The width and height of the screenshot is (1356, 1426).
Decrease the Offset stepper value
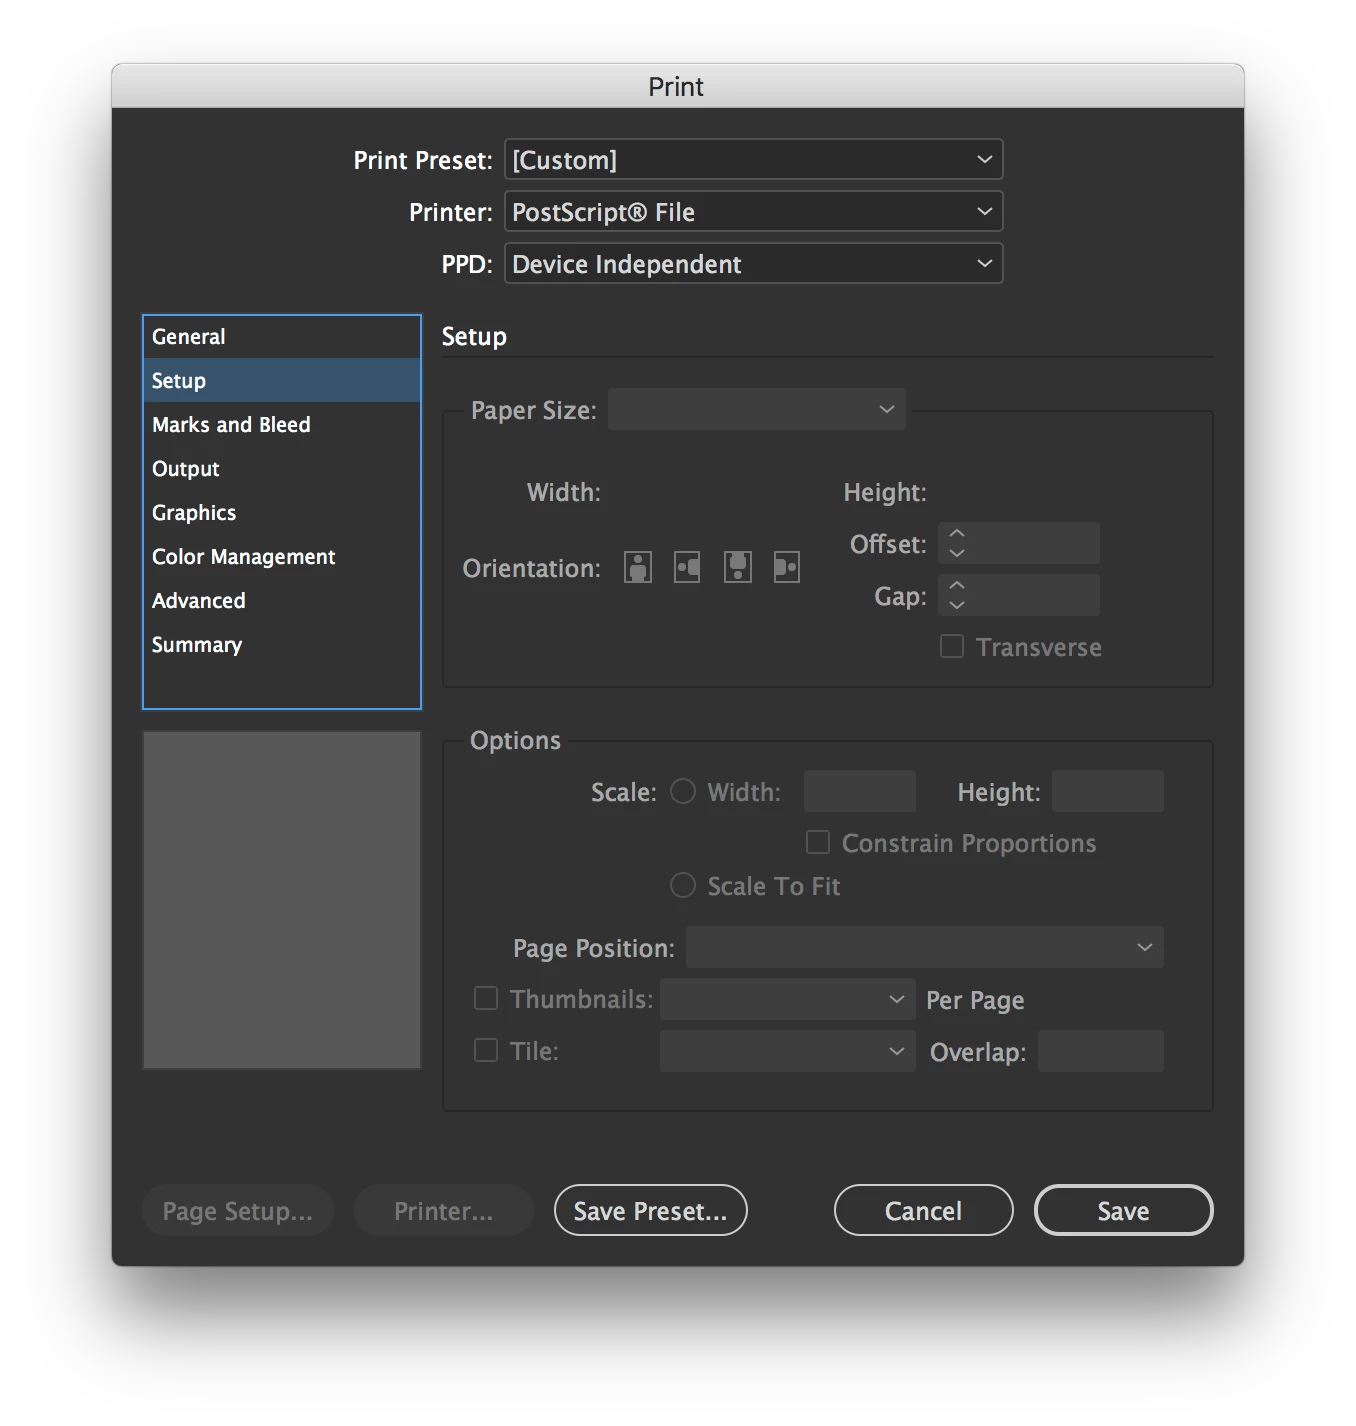pos(957,553)
